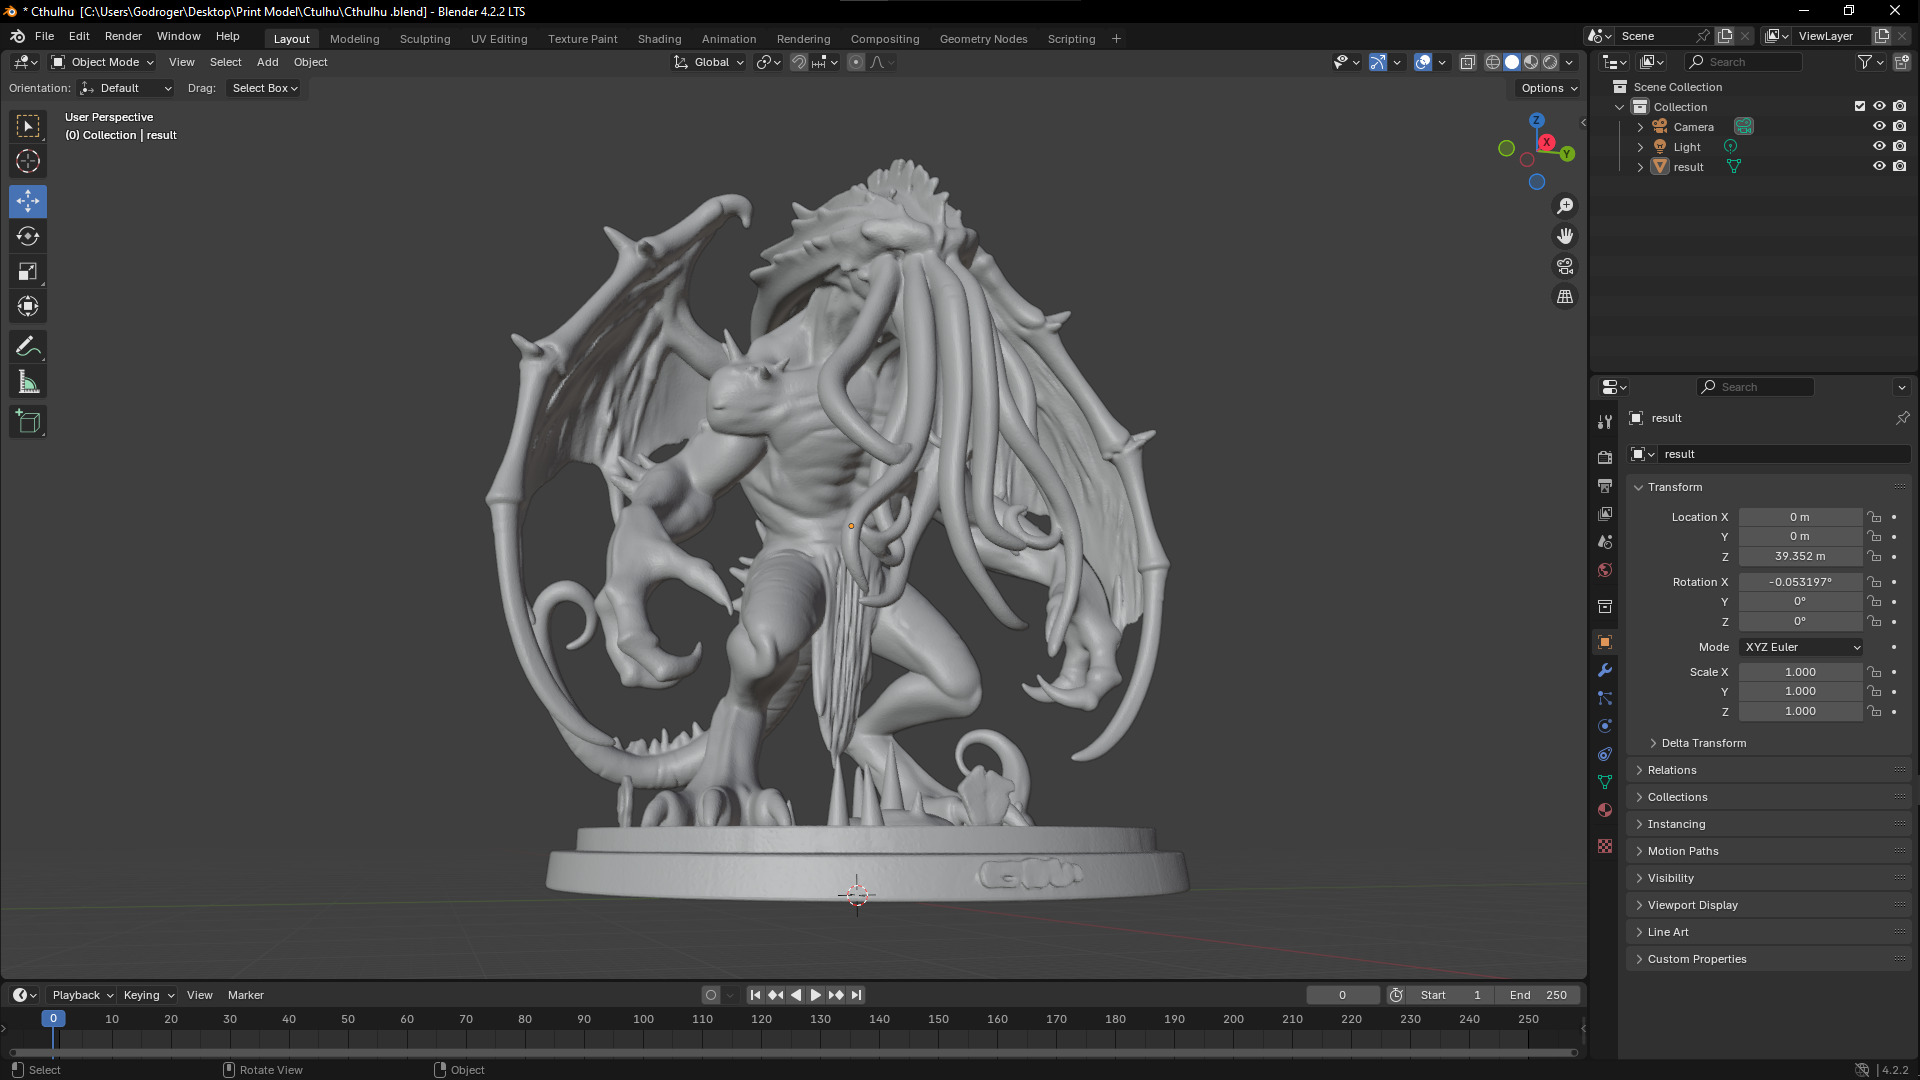This screenshot has height=1080, width=1920.
Task: Open the viewport Add menu
Action: (267, 62)
